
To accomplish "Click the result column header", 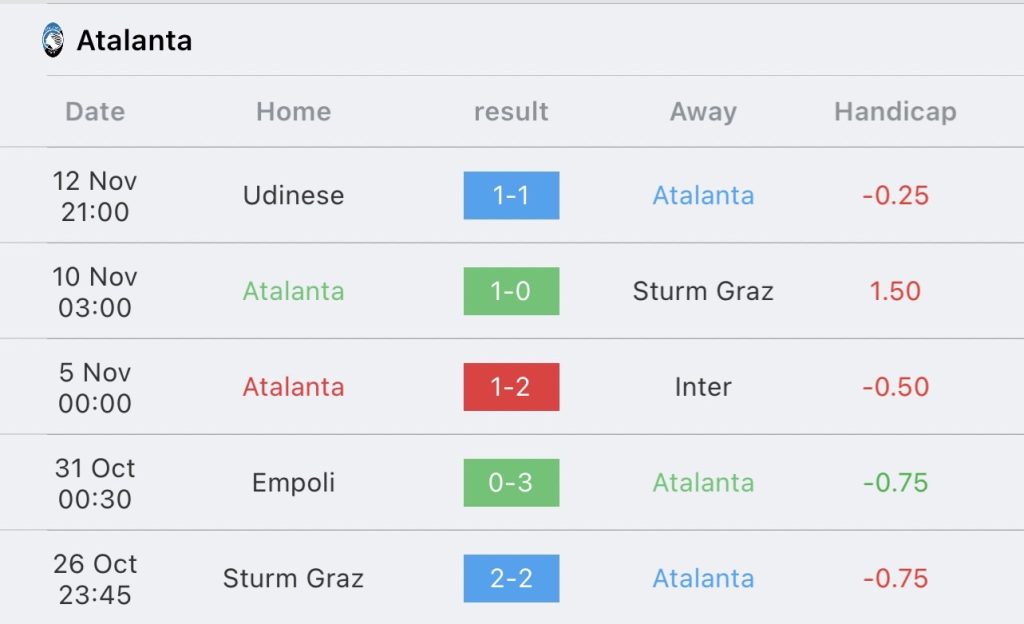I will coord(511,112).
